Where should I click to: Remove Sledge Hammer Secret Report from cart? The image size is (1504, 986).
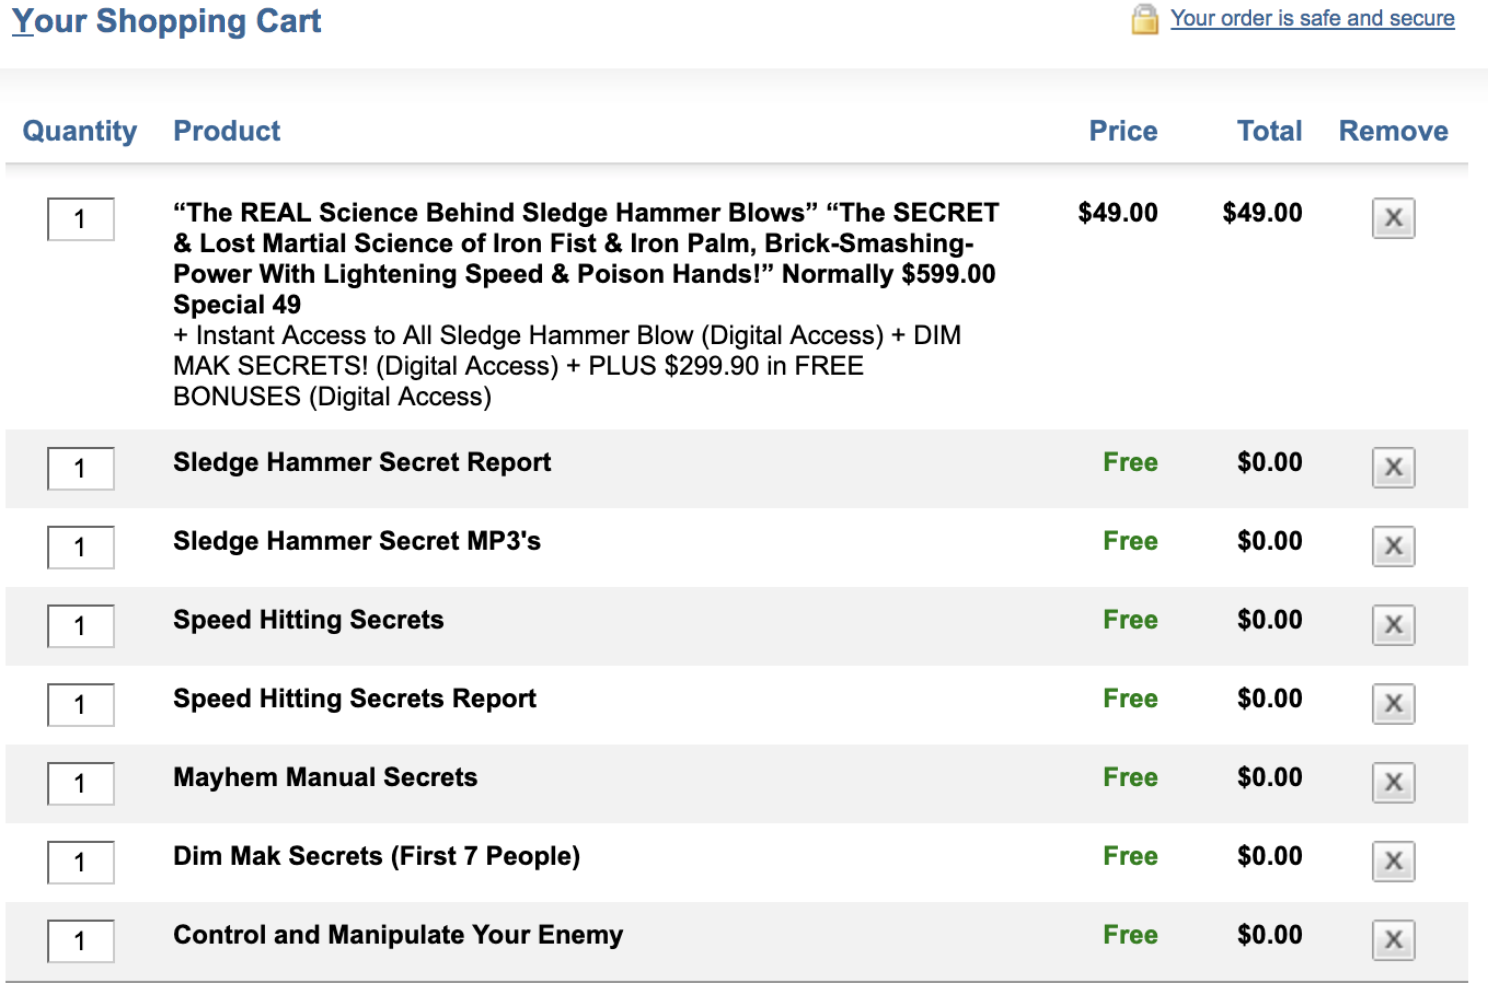click(1393, 467)
